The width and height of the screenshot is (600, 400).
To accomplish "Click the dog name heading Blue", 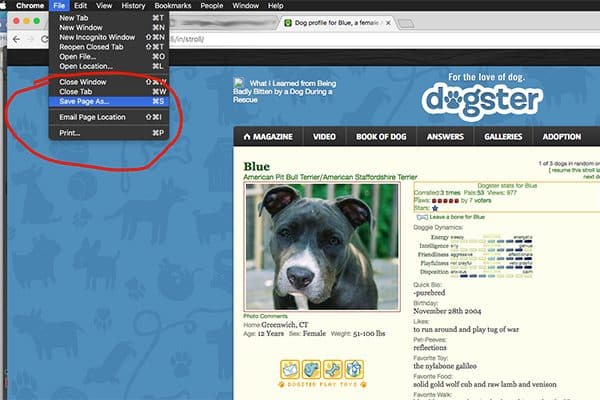I will [x=257, y=167].
